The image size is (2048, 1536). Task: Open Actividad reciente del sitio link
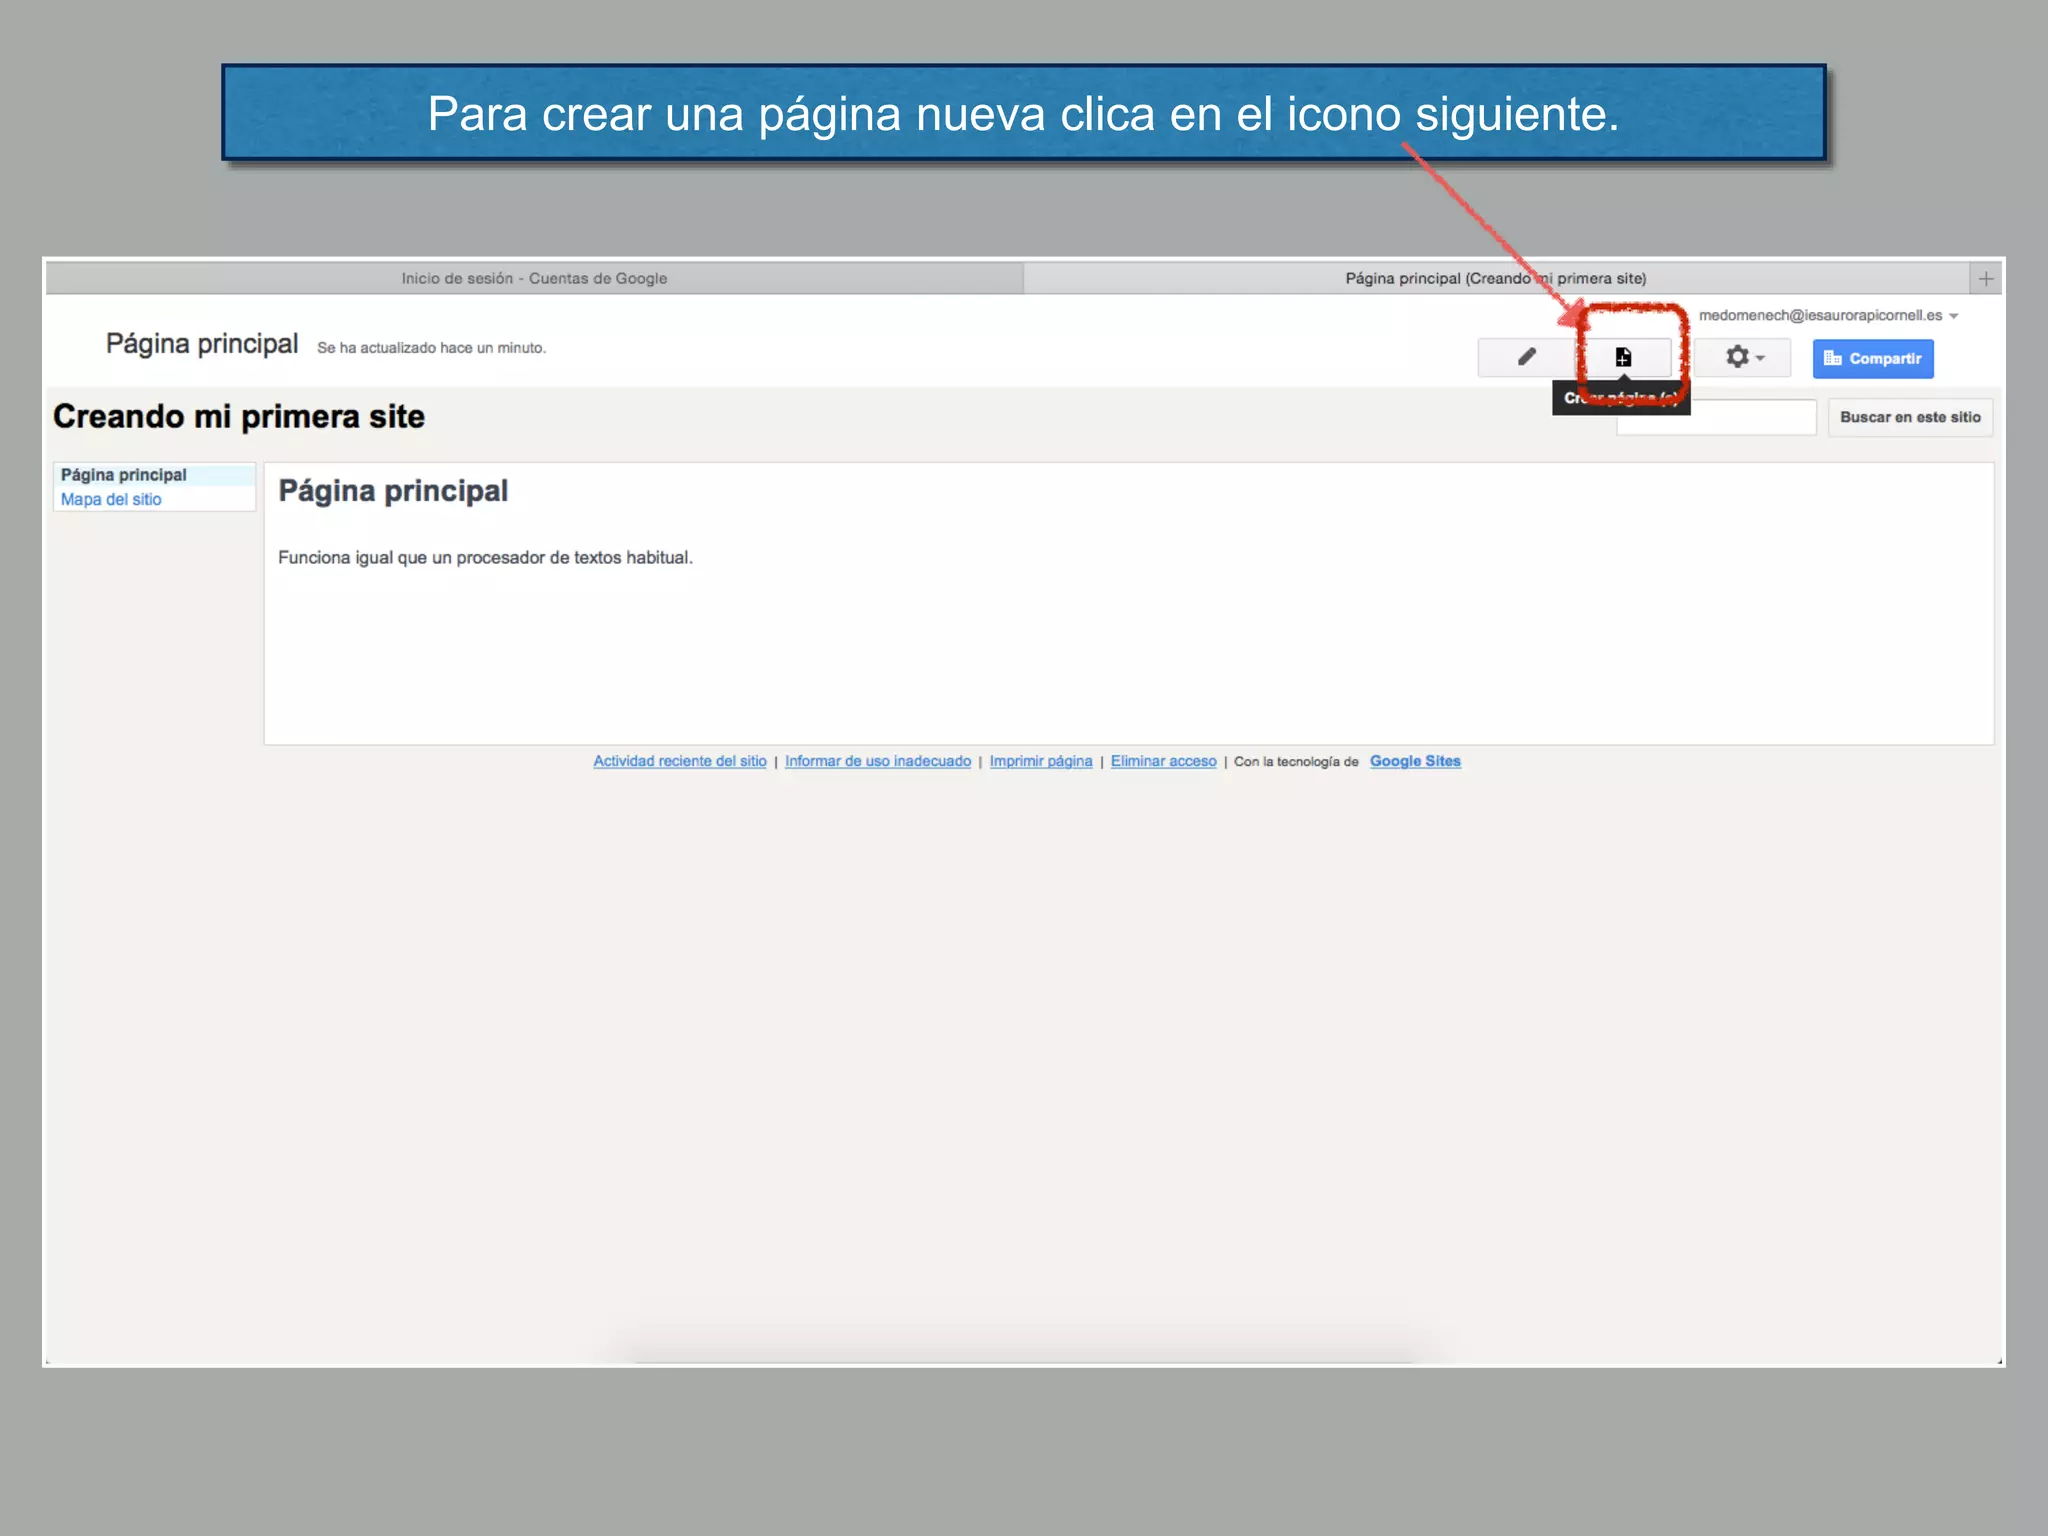coord(680,761)
